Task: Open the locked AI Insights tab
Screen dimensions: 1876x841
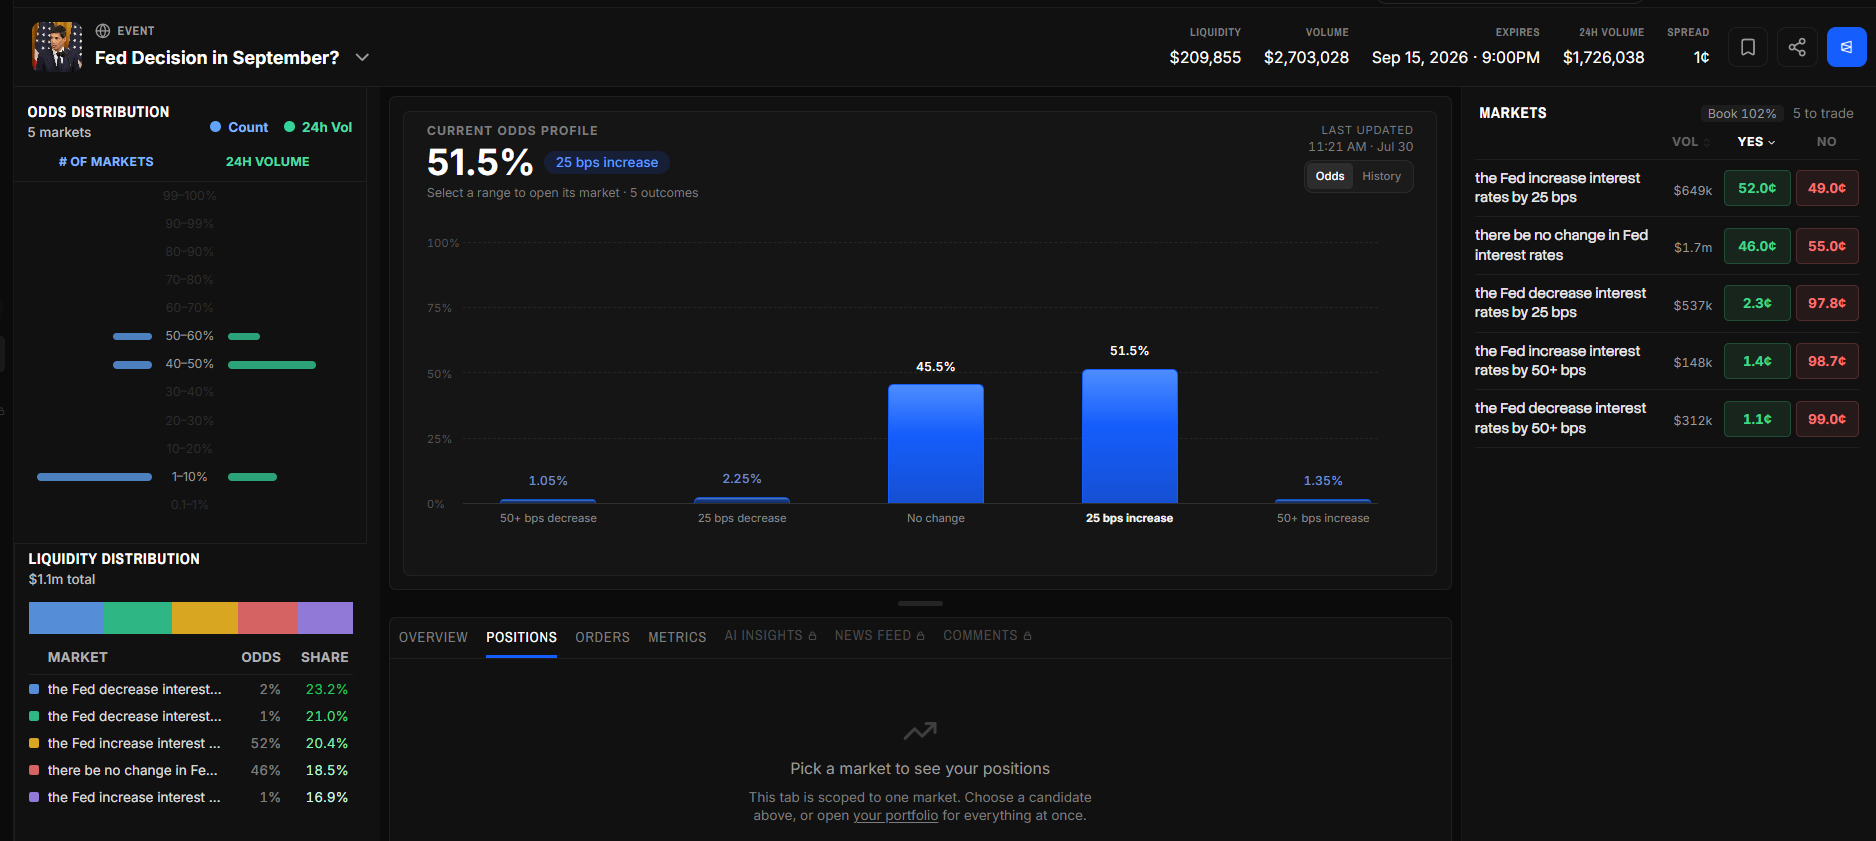Action: 770,636
